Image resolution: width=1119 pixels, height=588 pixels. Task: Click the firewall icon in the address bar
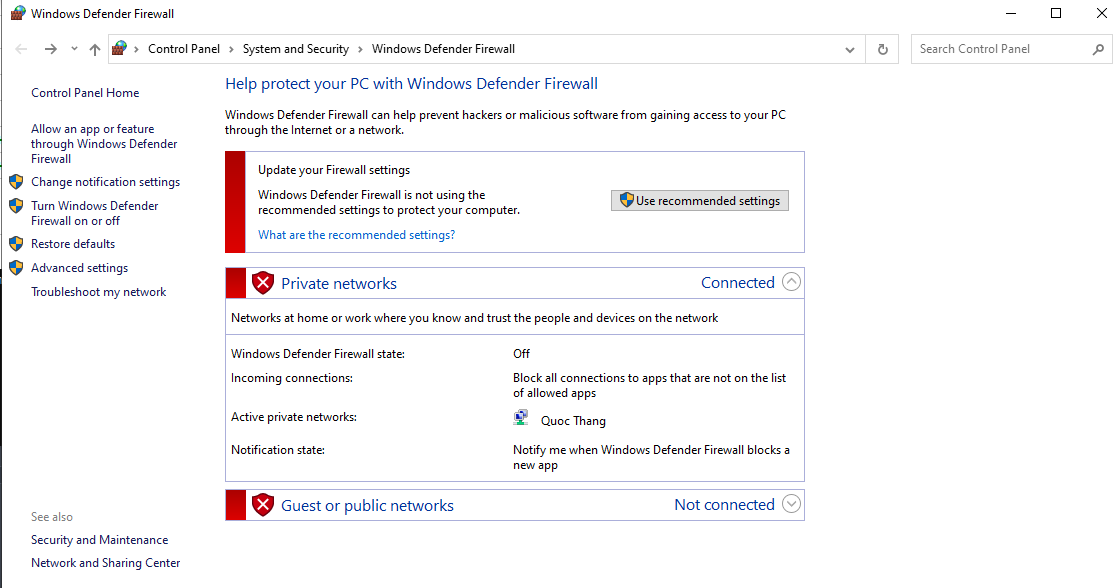coord(120,48)
